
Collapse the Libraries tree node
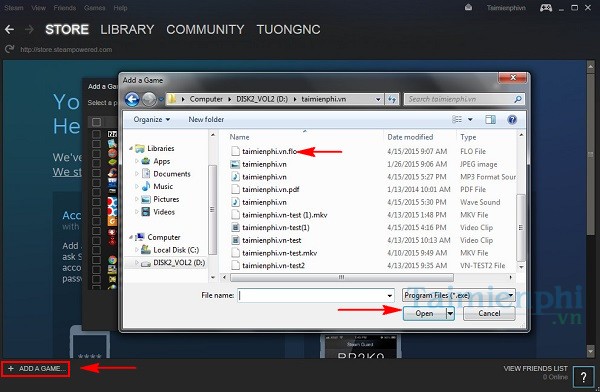[131, 149]
